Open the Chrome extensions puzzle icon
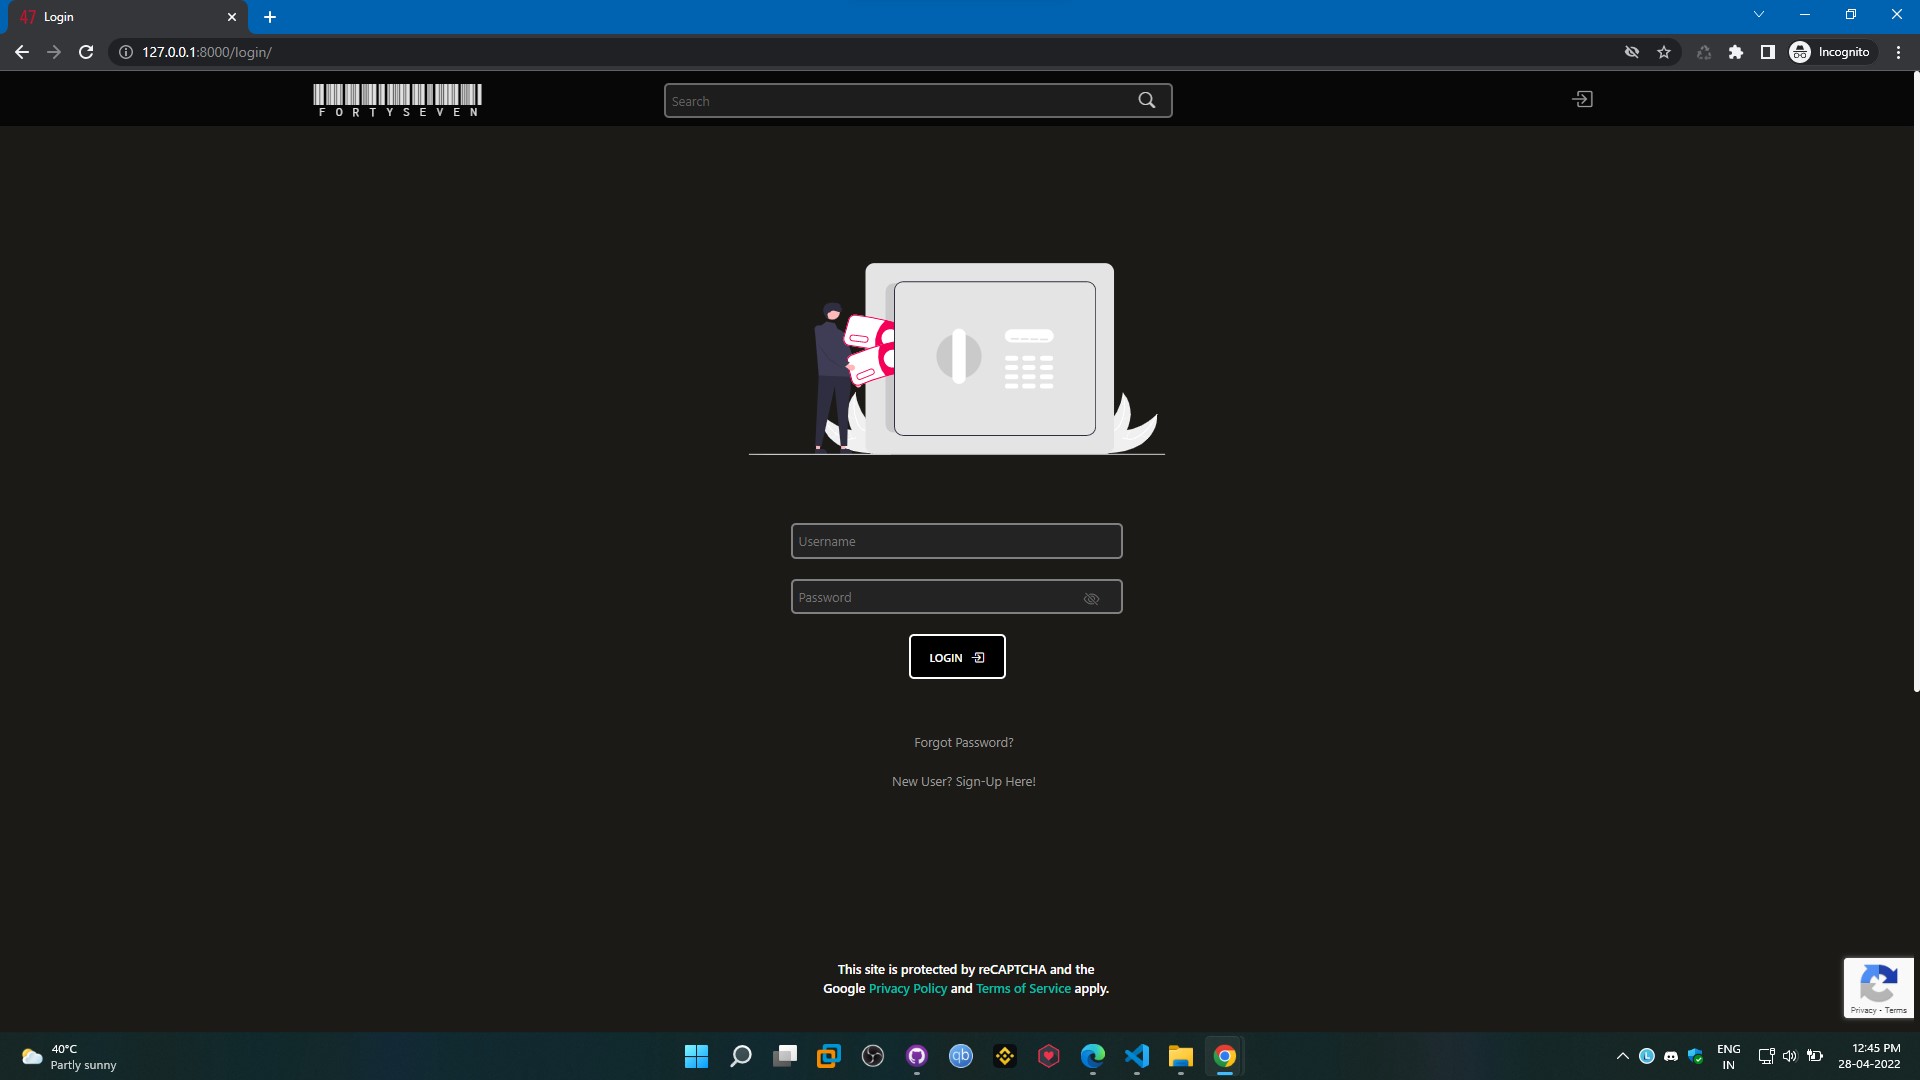 tap(1736, 52)
